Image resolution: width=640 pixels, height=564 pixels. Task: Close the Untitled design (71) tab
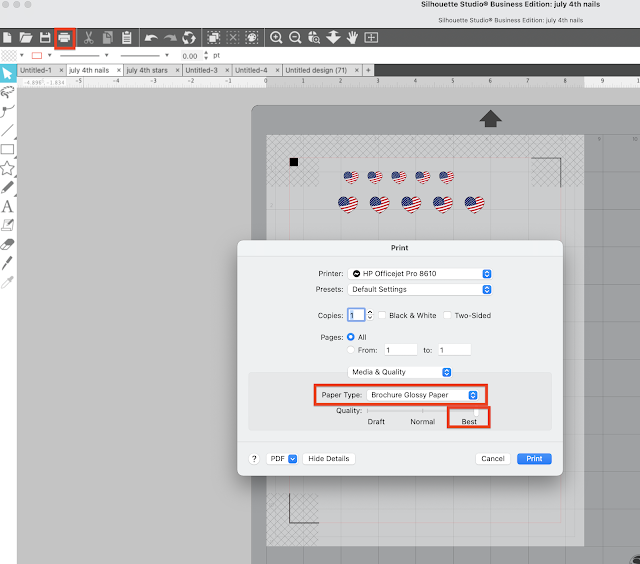[x=357, y=70]
